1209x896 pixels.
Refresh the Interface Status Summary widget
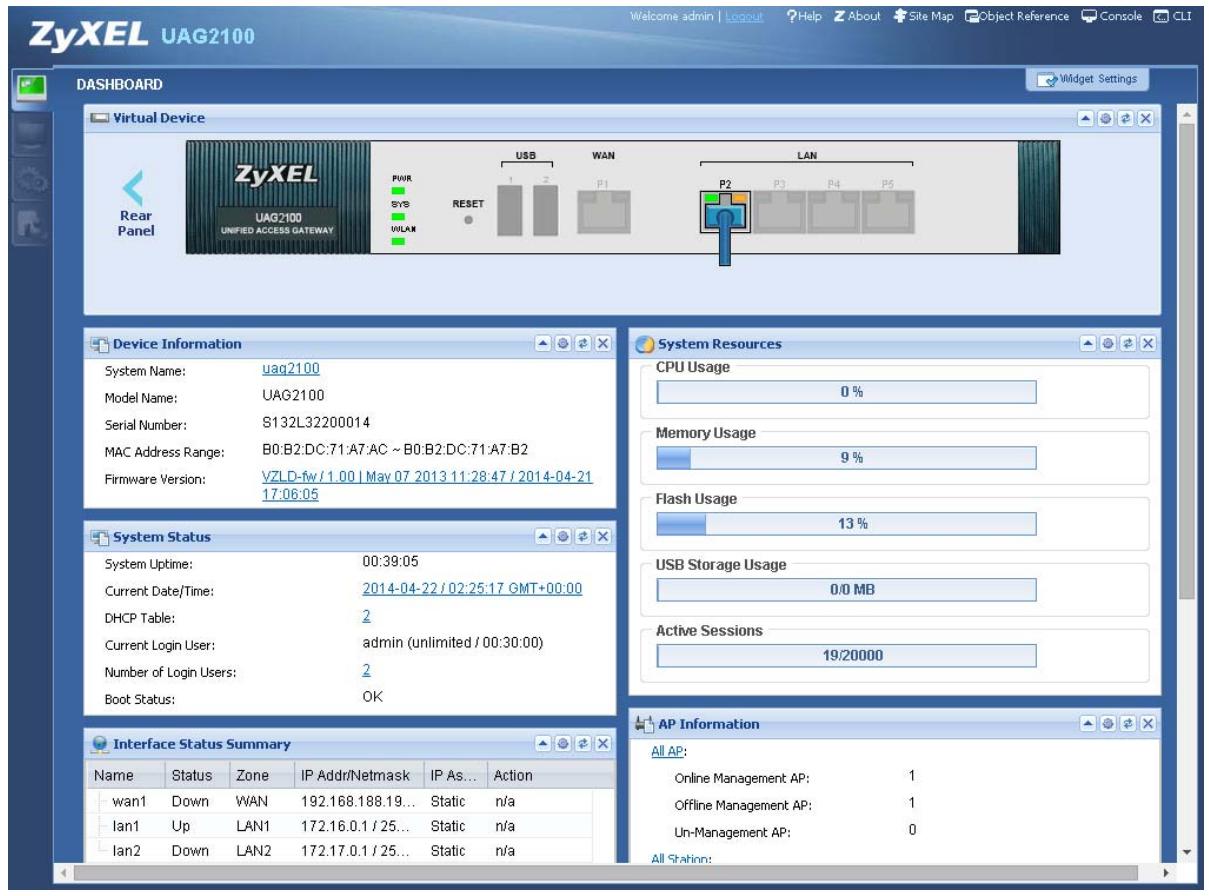583,743
